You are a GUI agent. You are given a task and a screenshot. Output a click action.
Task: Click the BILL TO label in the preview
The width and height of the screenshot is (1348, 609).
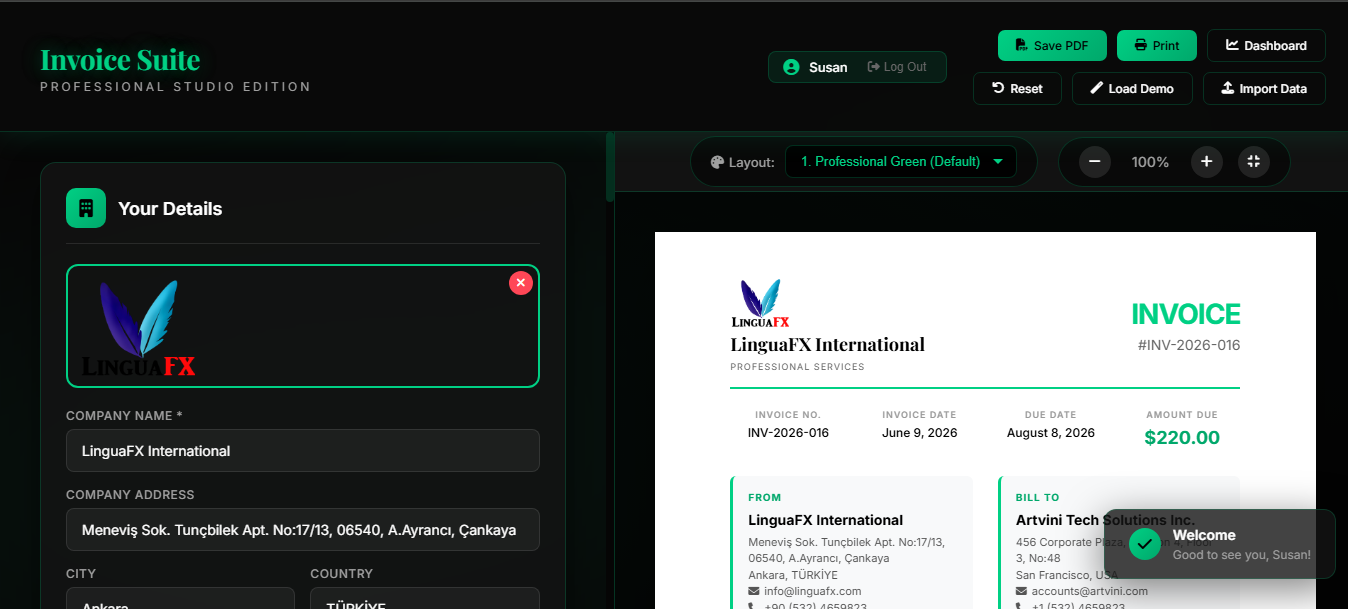point(1037,497)
